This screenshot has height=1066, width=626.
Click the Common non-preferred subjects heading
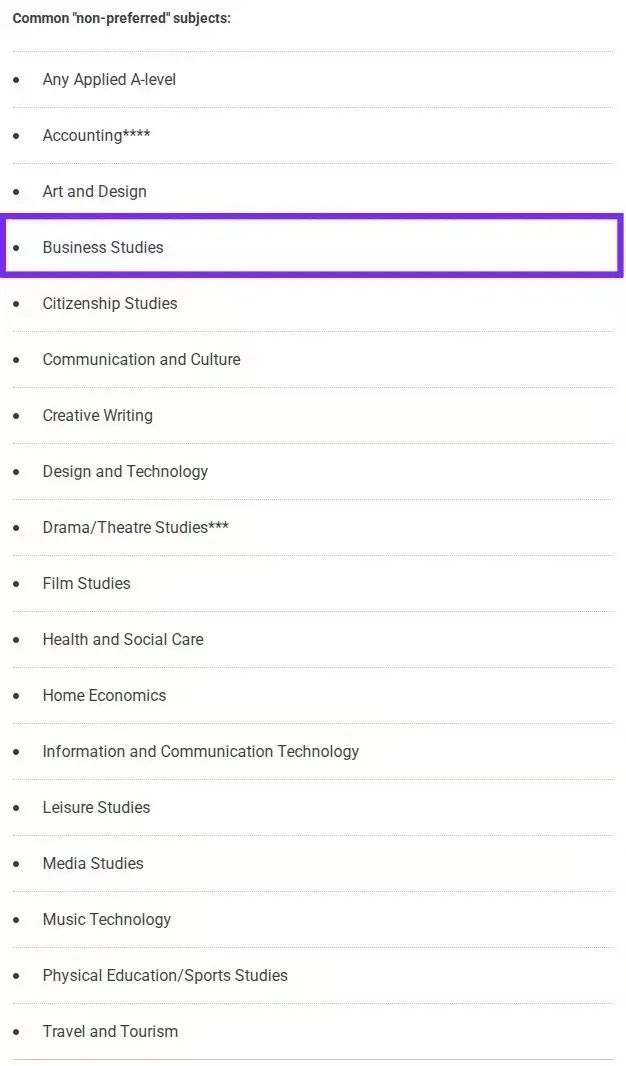coord(122,18)
